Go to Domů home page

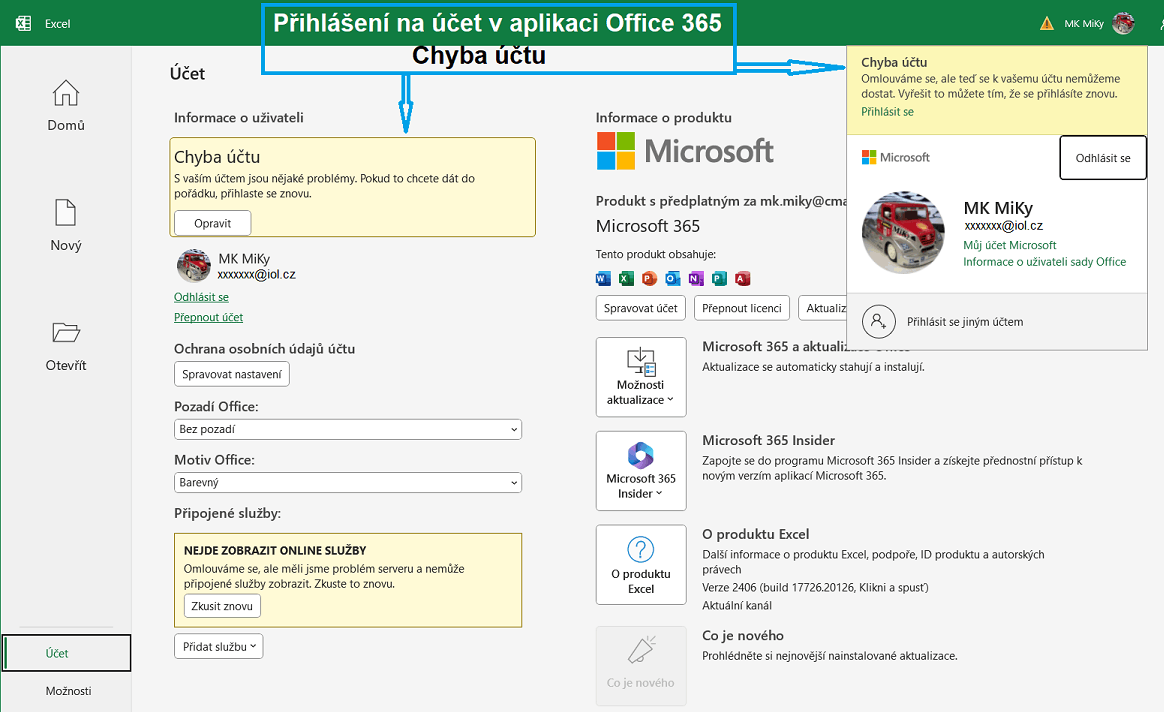(x=66, y=105)
